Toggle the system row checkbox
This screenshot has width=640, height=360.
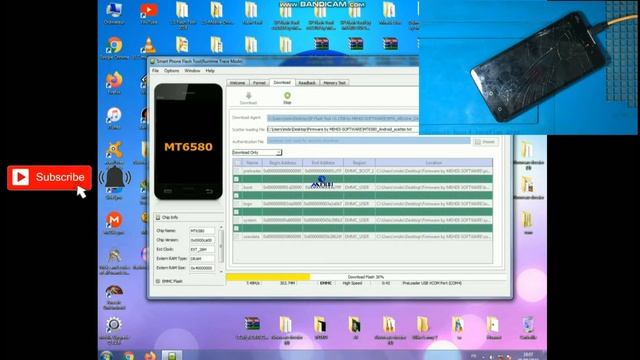[237, 220]
